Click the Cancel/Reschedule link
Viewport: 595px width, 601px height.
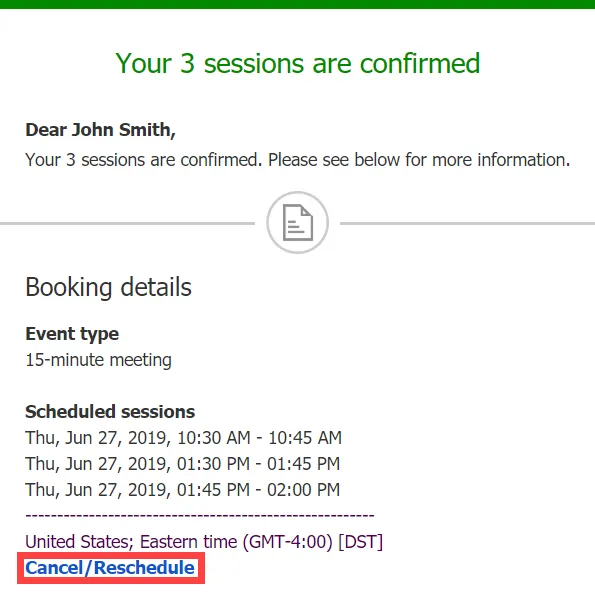110,568
